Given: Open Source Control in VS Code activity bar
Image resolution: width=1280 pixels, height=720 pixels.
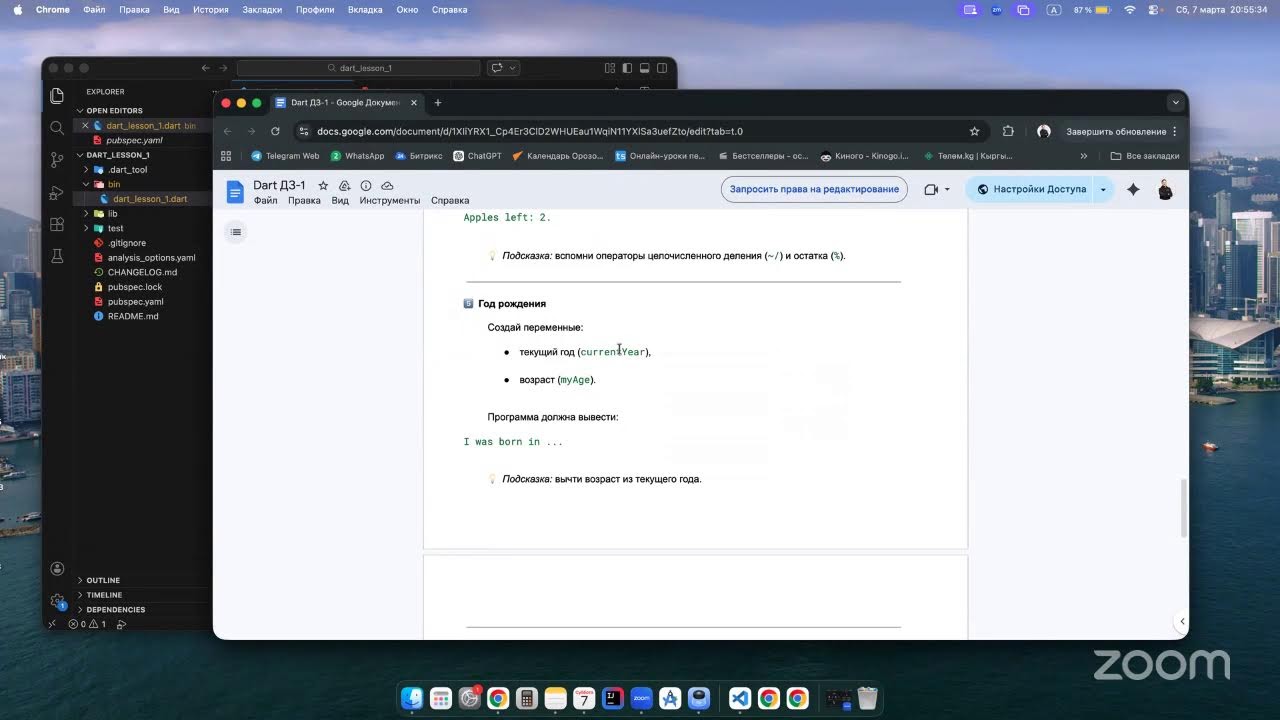Looking at the screenshot, I should point(57,160).
